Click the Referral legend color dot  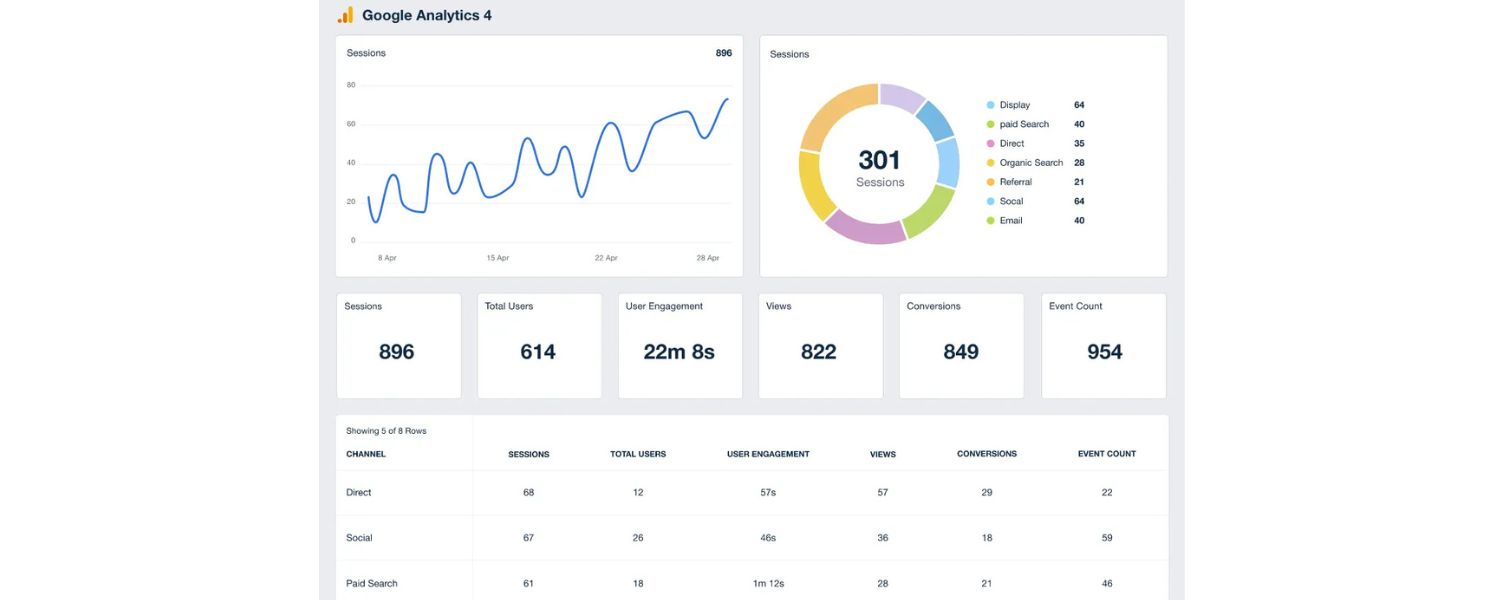click(x=990, y=181)
